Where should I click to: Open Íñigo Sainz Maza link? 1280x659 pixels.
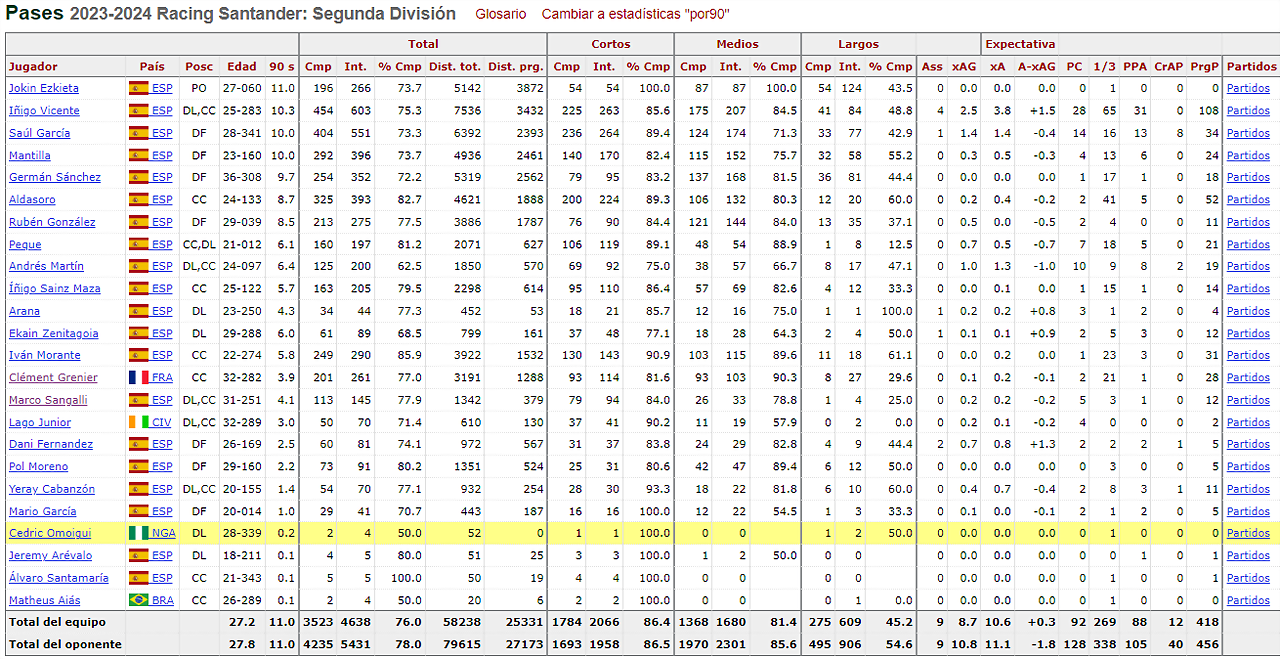[55, 288]
